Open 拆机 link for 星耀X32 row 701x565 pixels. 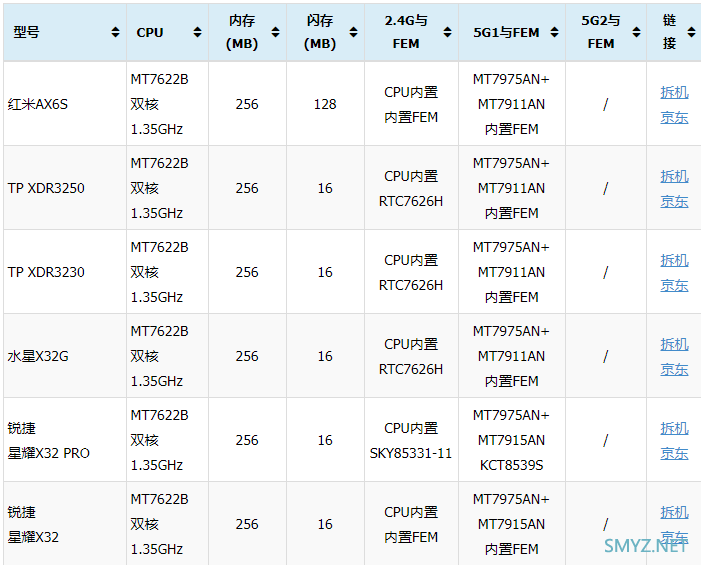[674, 512]
